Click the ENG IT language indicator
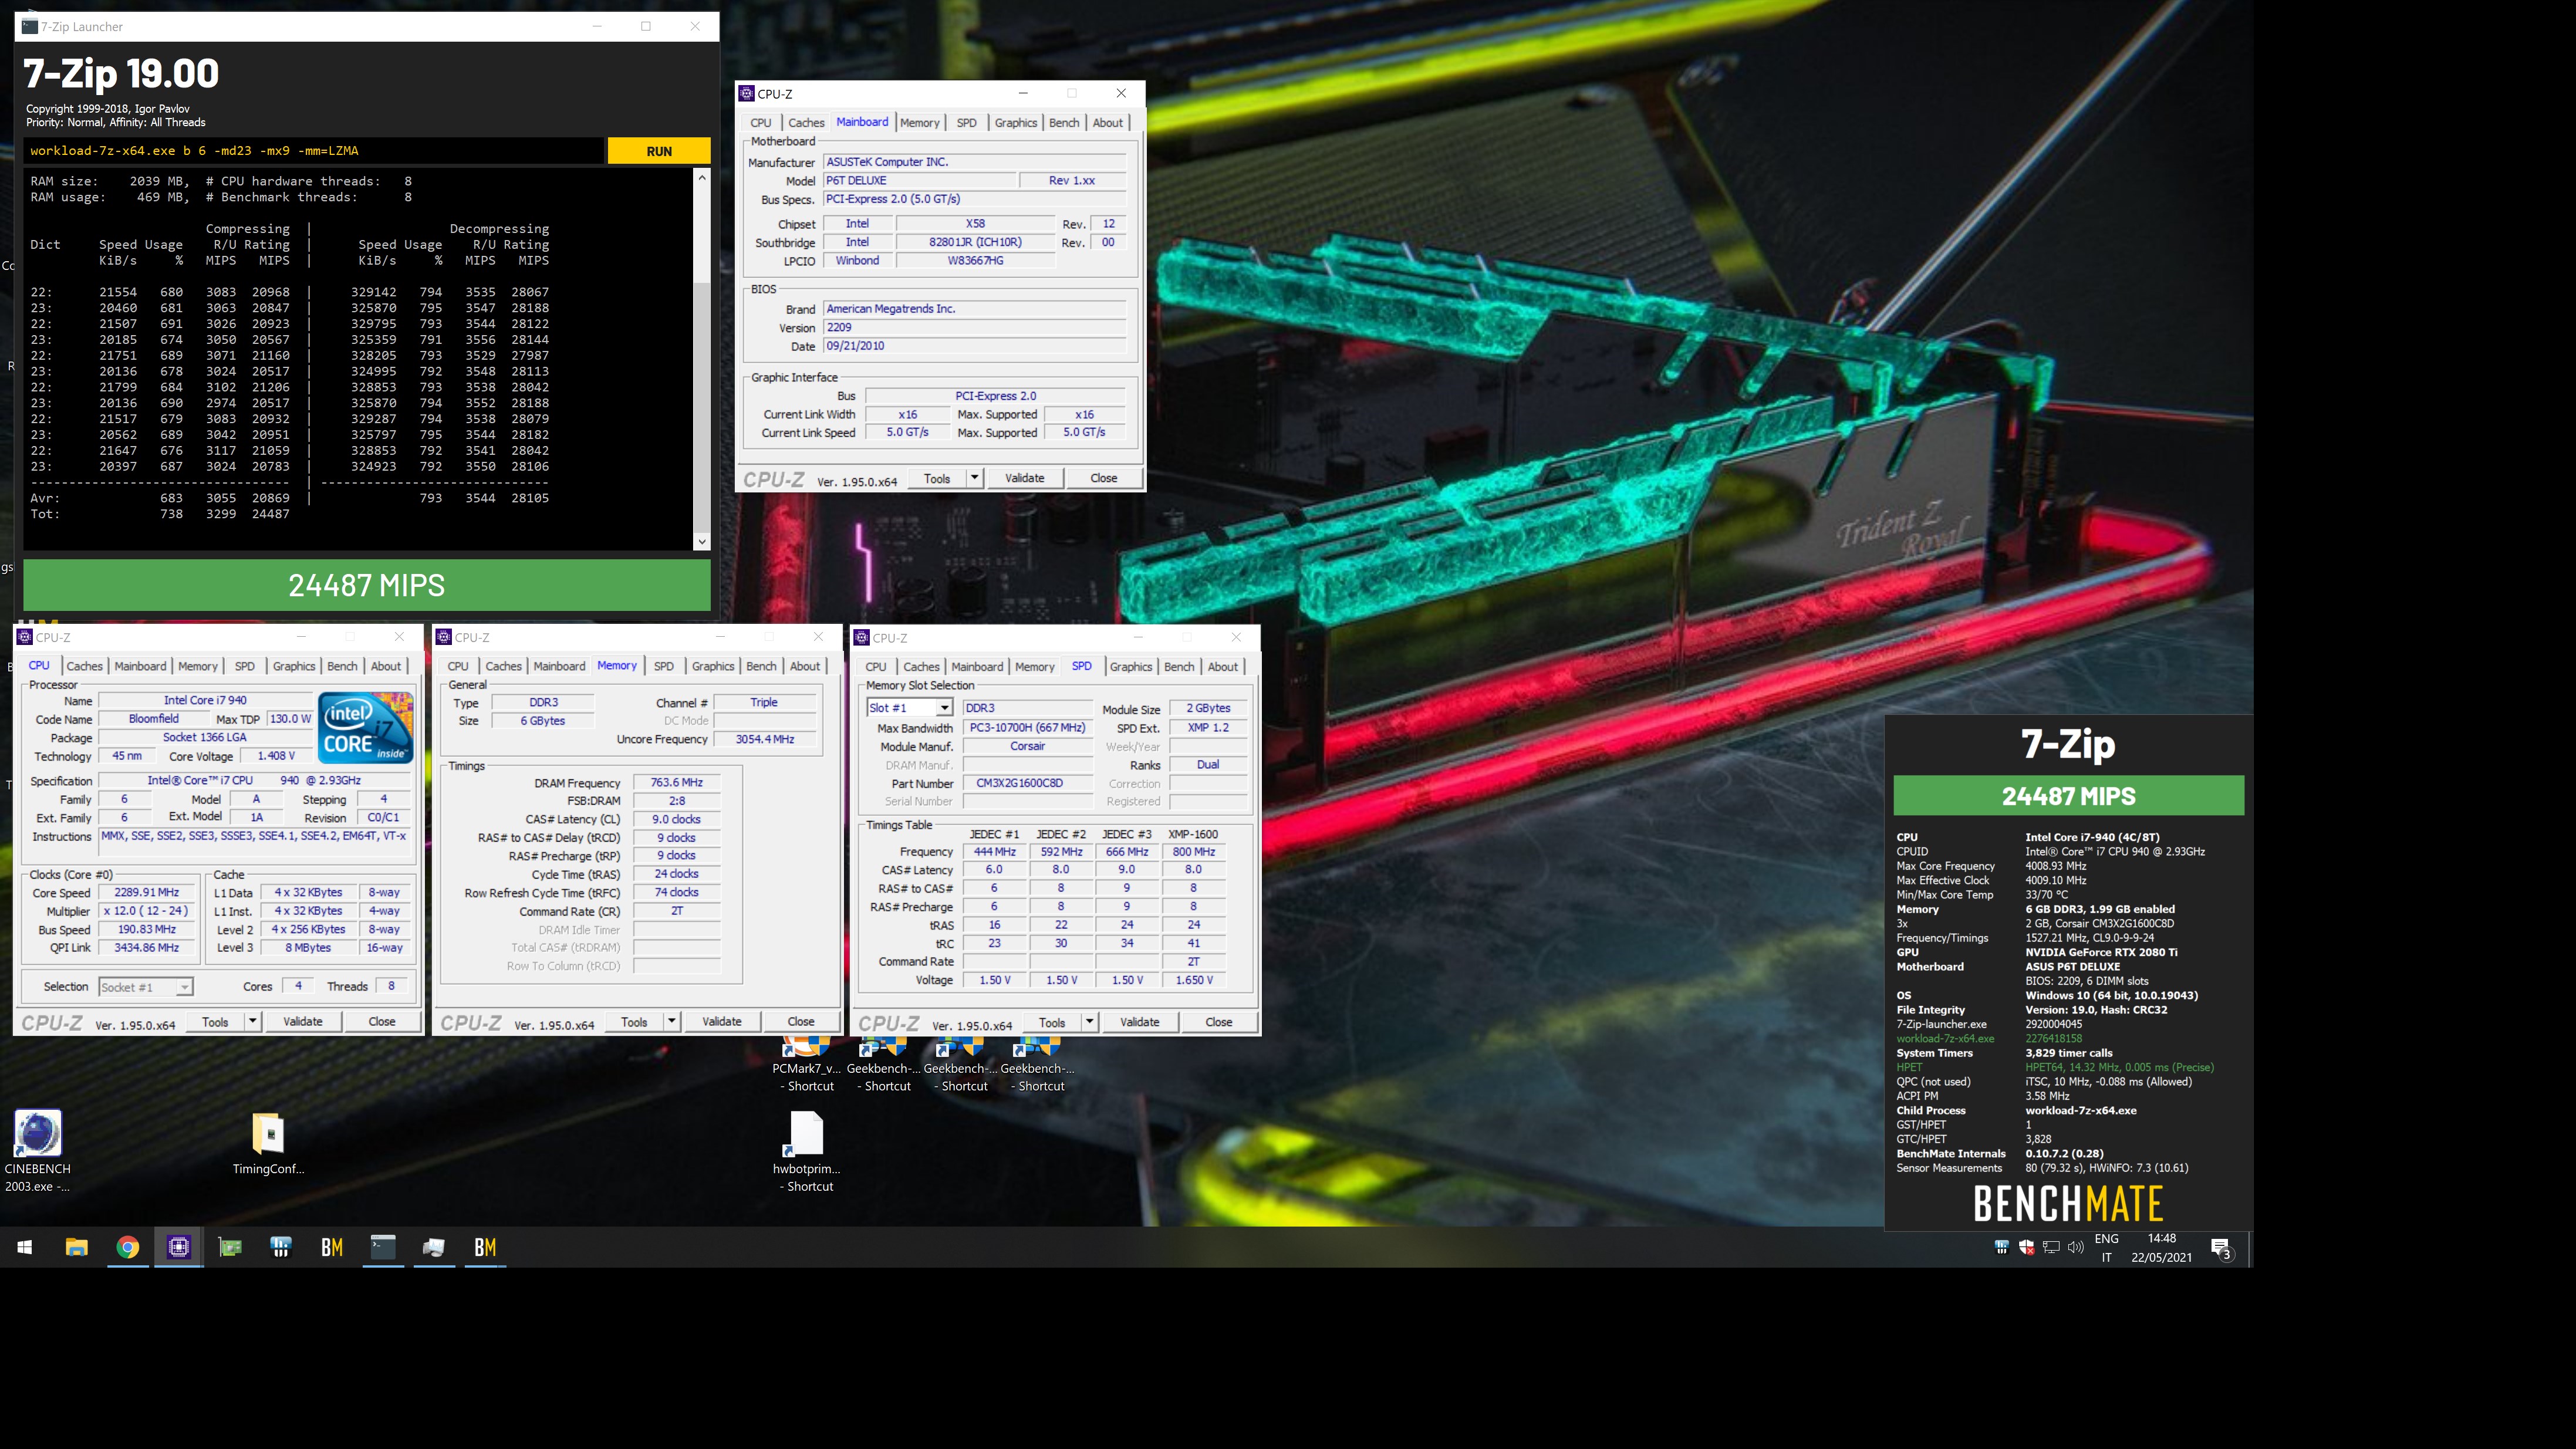This screenshot has width=2576, height=1449. point(2106,1248)
